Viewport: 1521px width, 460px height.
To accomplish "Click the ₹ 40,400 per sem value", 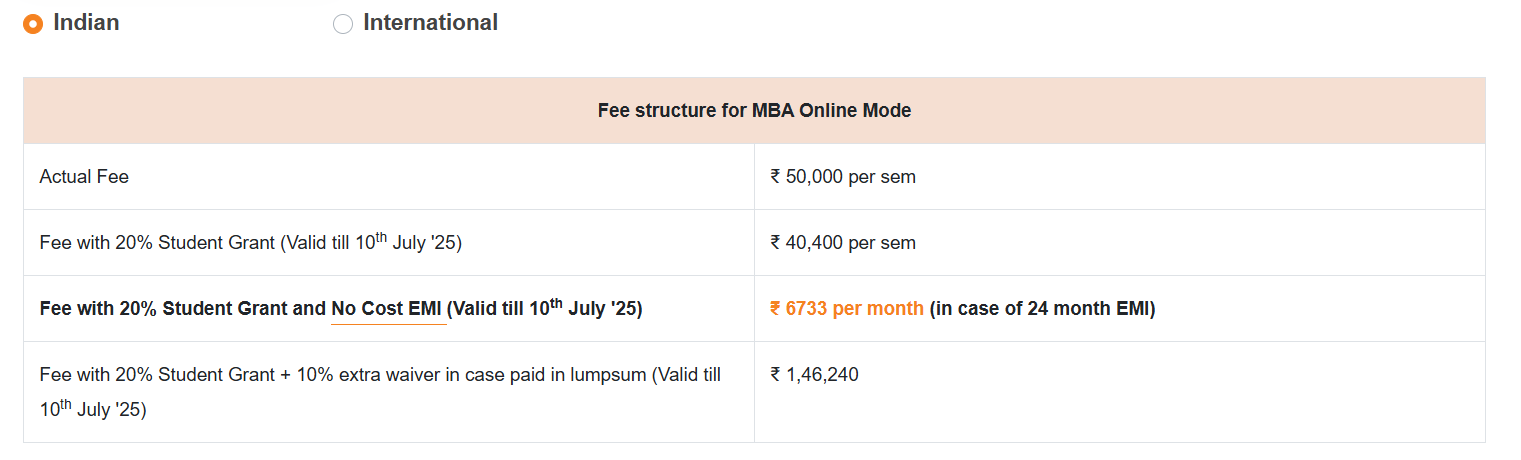I will pos(843,243).
